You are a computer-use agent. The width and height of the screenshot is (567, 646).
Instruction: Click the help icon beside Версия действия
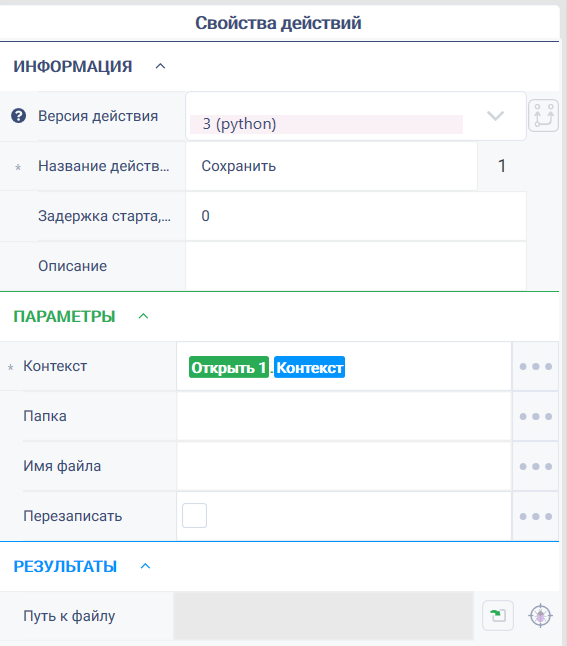[19, 116]
